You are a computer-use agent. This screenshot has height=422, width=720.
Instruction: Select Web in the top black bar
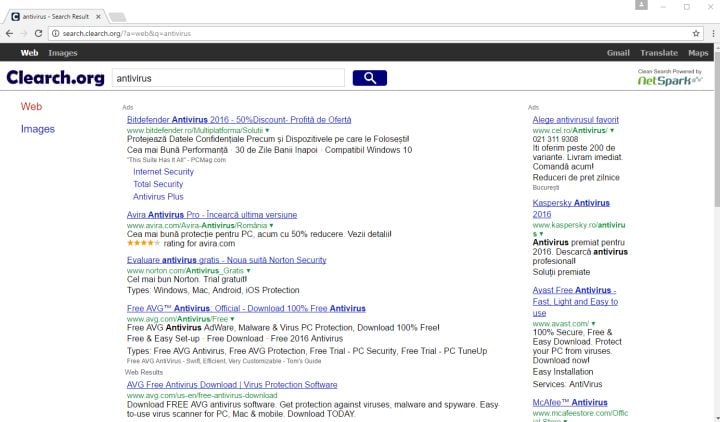click(29, 53)
